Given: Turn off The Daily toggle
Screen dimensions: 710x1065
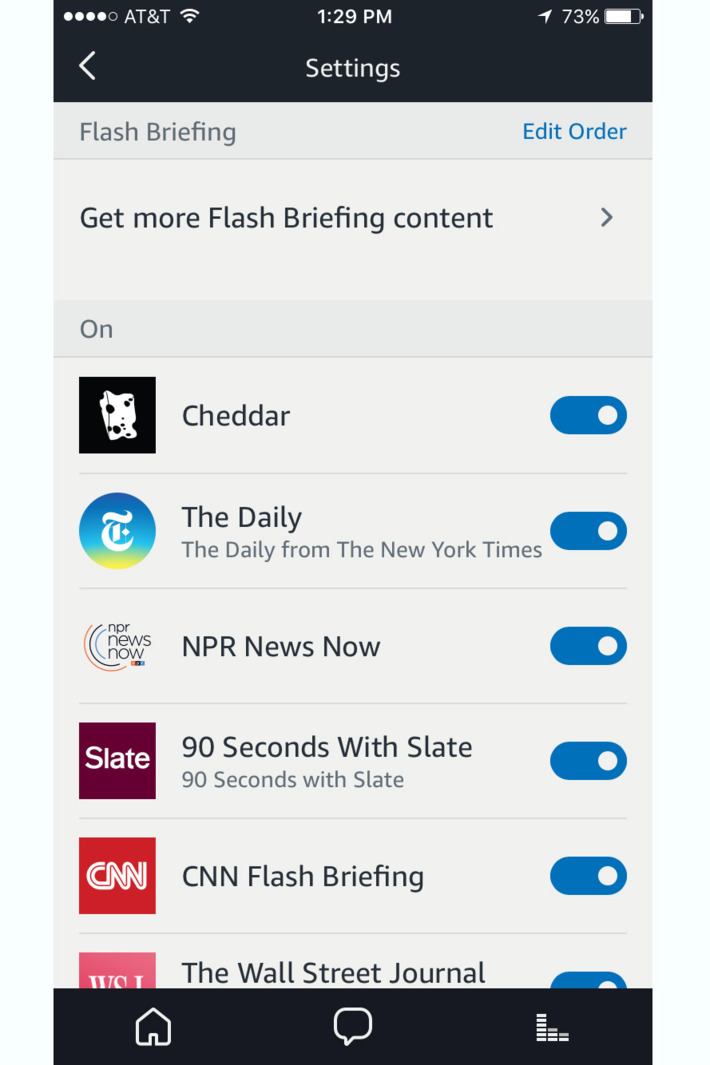Looking at the screenshot, I should click(x=588, y=530).
